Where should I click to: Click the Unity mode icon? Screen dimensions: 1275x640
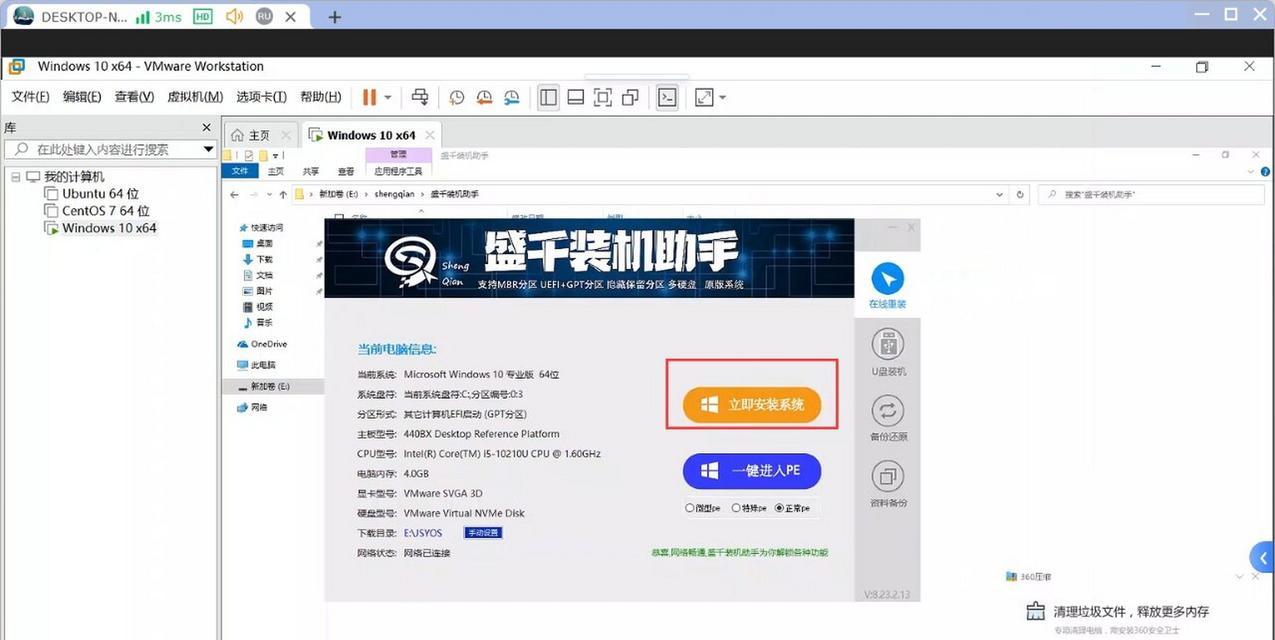coord(630,97)
